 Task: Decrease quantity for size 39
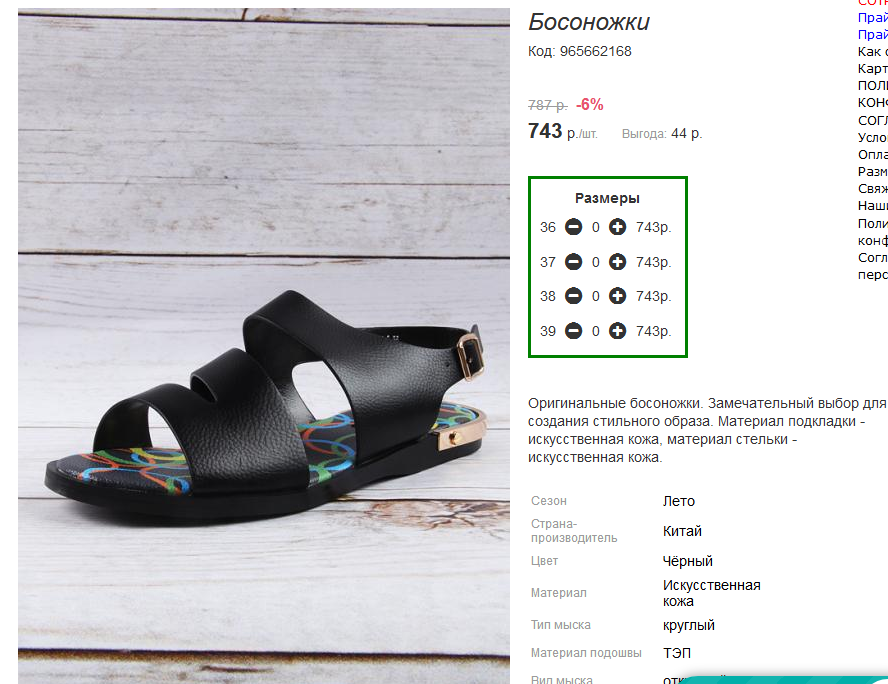pyautogui.click(x=574, y=331)
